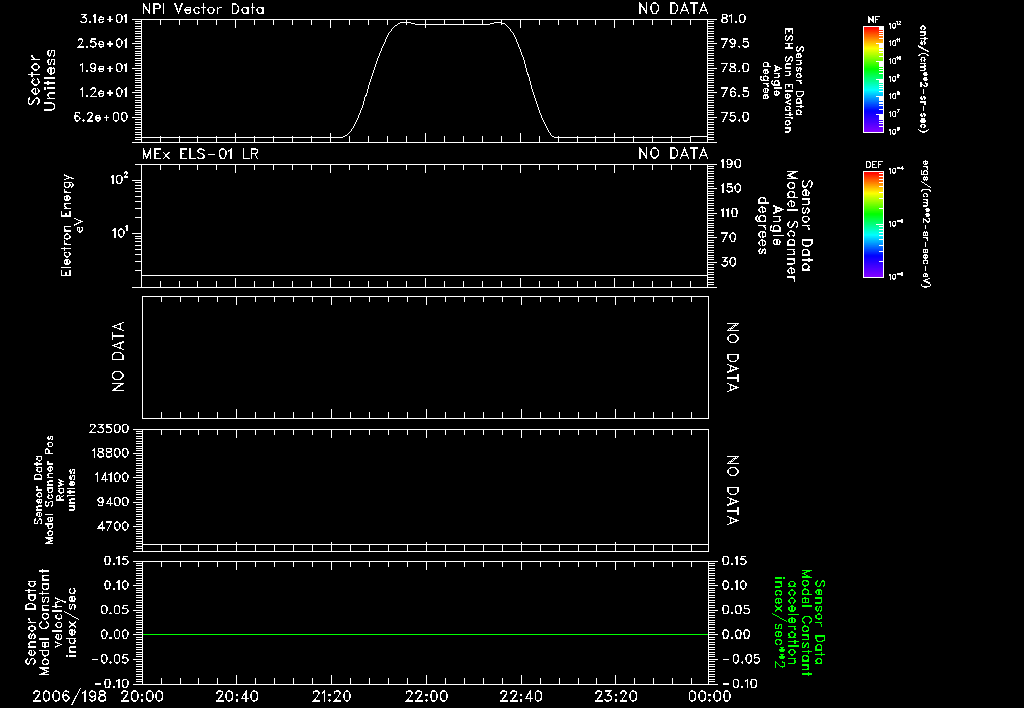
Task: Click the '78.0' elevation angle tick
Action: point(735,68)
